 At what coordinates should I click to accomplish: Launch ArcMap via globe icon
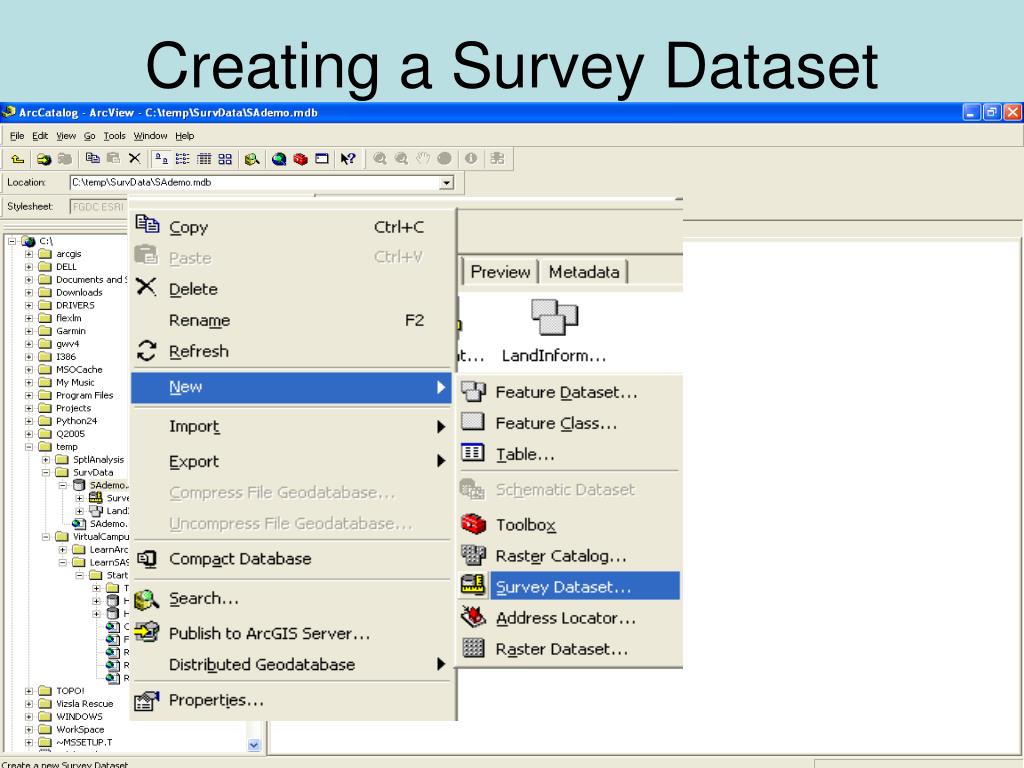279,159
